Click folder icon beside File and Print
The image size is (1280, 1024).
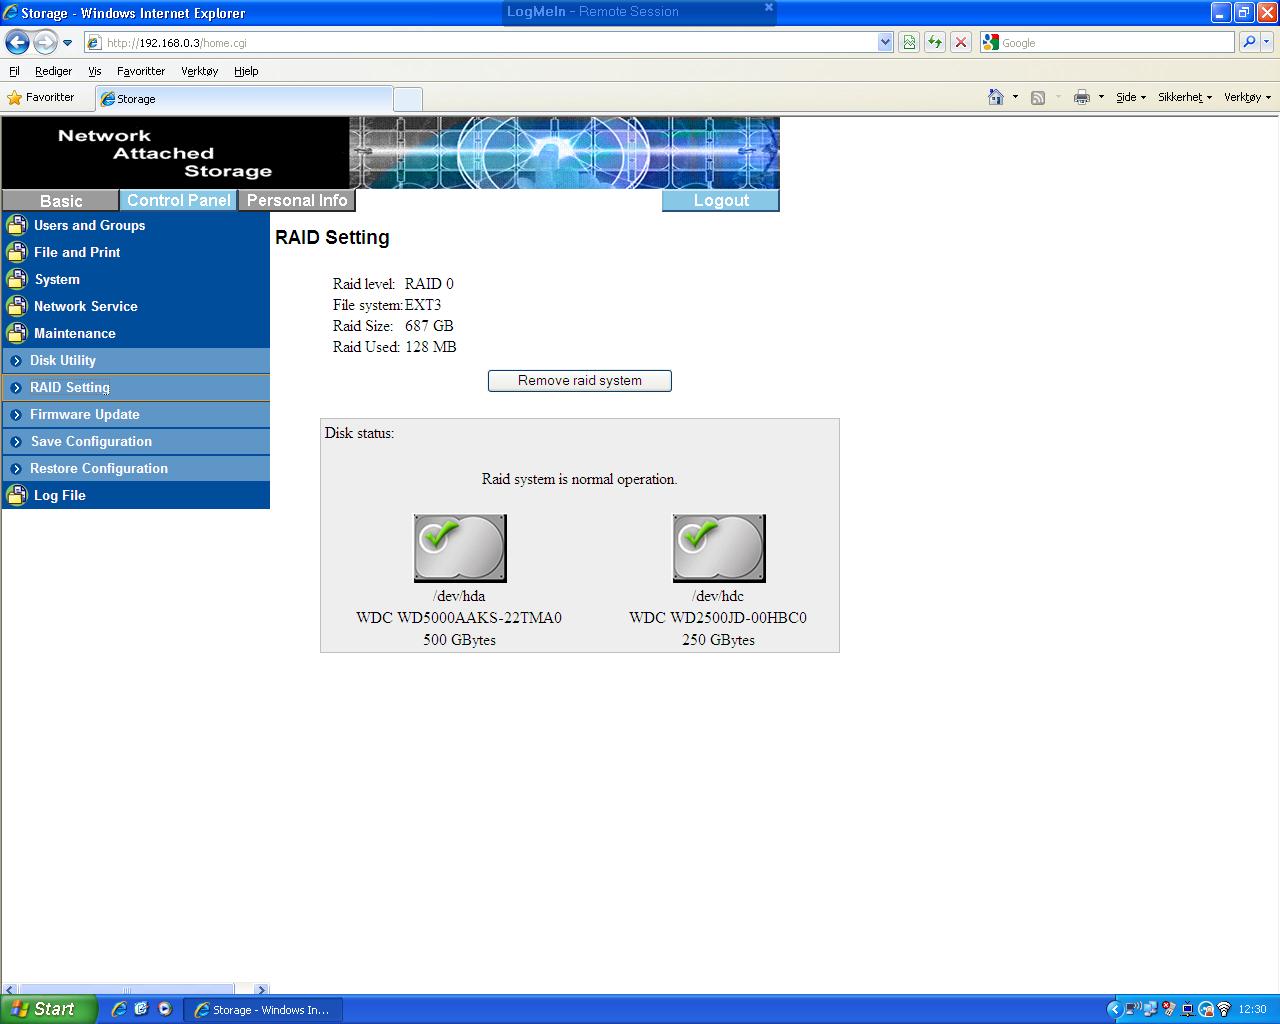17,252
